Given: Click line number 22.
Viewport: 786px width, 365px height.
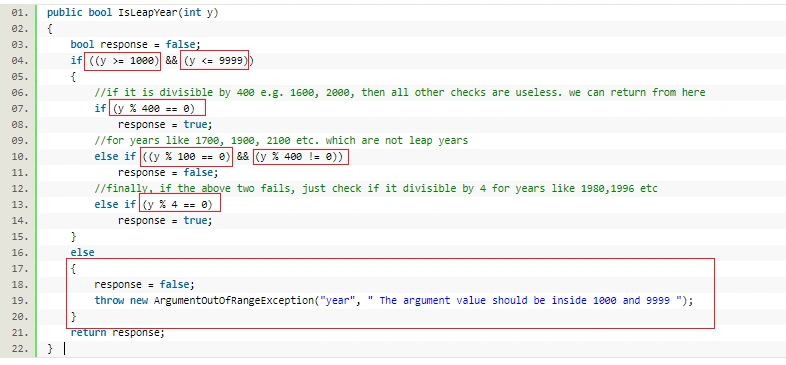Looking at the screenshot, I should point(20,349).
